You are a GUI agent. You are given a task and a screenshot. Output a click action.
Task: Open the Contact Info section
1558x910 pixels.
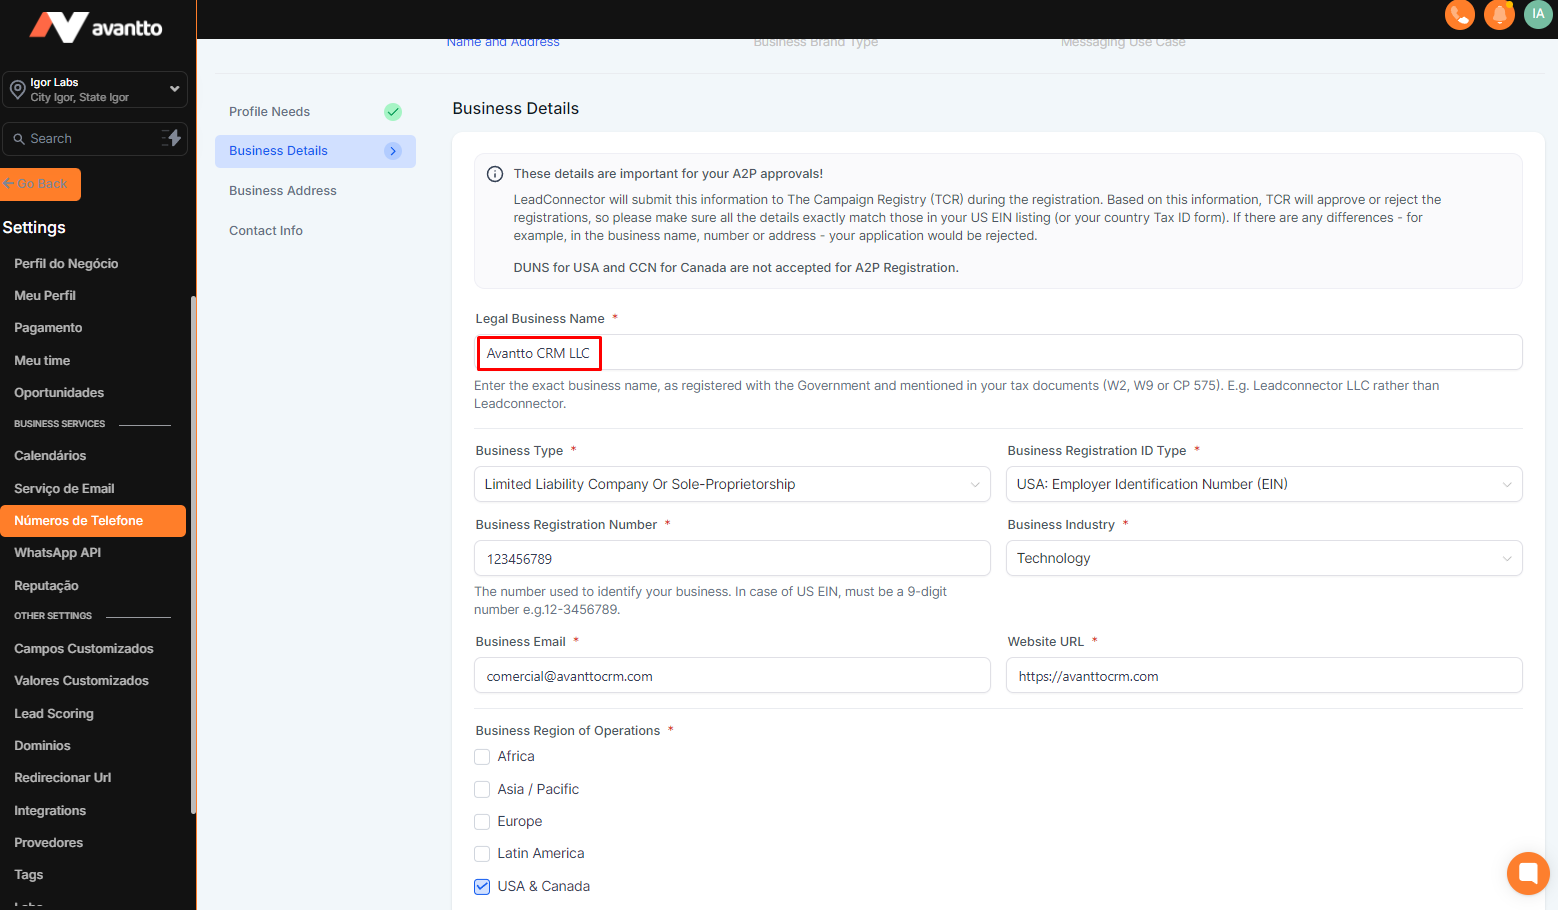(x=266, y=231)
